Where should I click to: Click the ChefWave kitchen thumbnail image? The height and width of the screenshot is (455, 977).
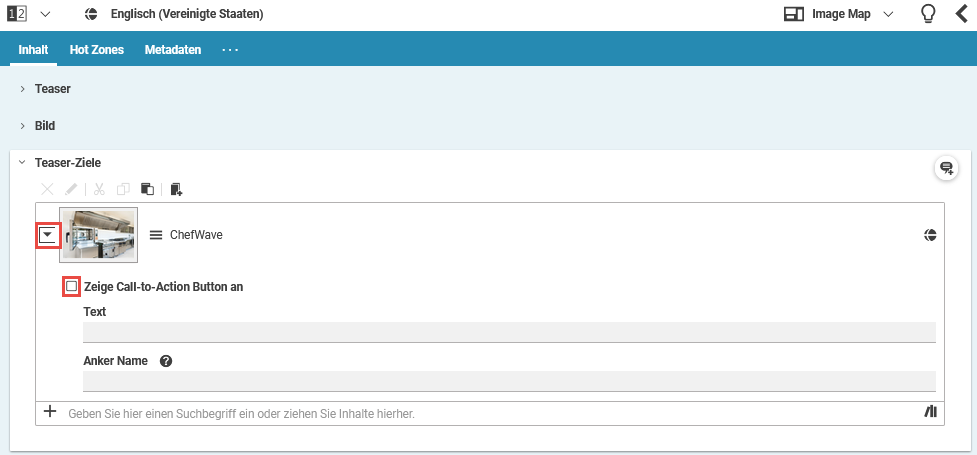98,235
